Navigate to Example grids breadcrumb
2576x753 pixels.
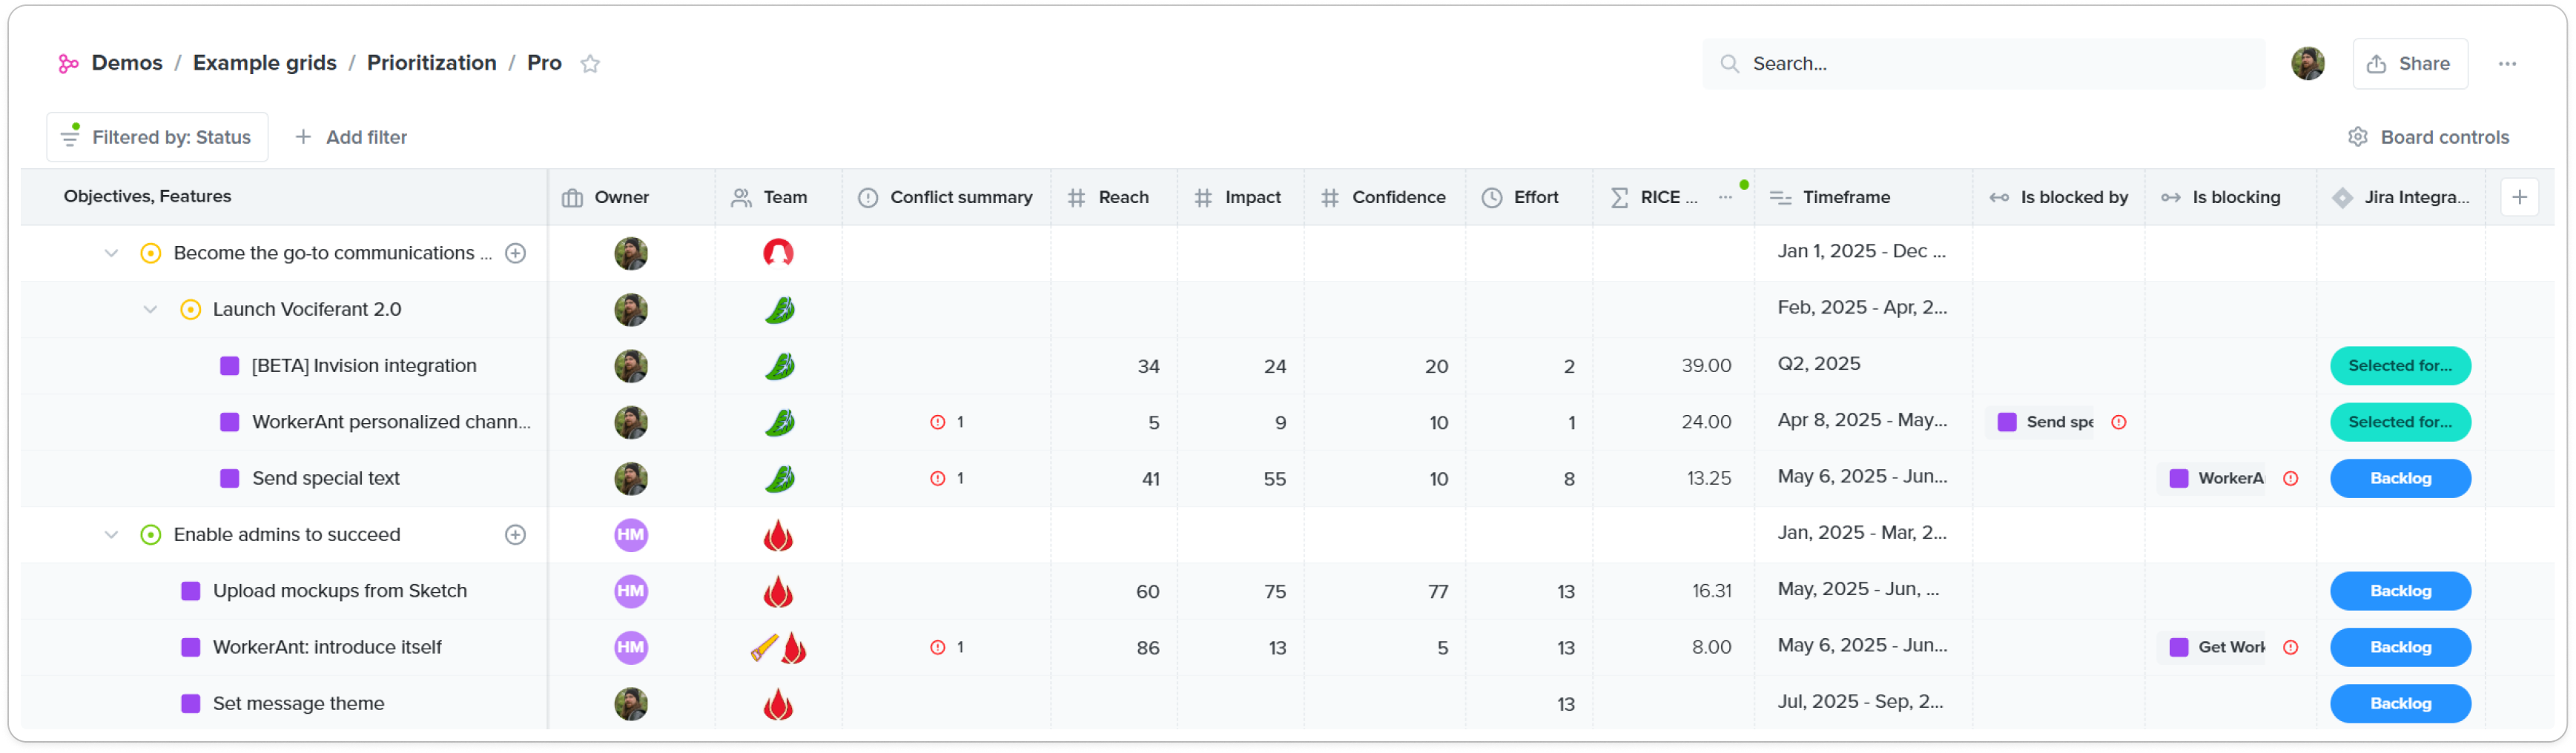click(264, 63)
